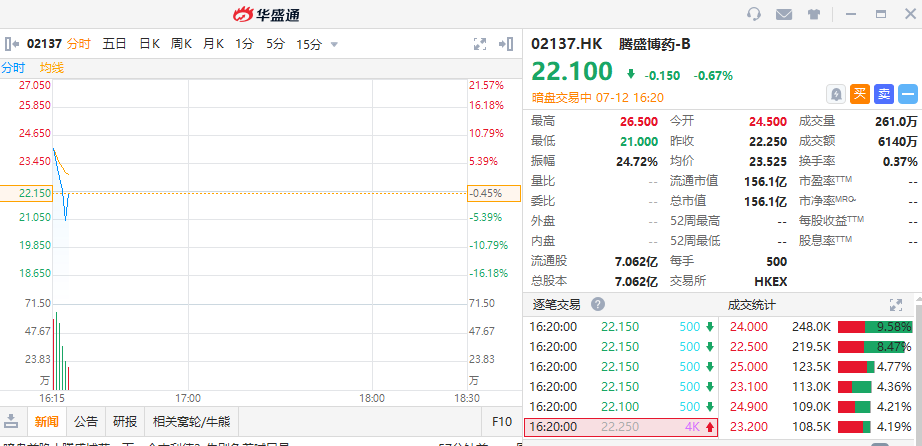Collapse left panel icon beside 02137
The image size is (922, 446).
tap(12, 44)
